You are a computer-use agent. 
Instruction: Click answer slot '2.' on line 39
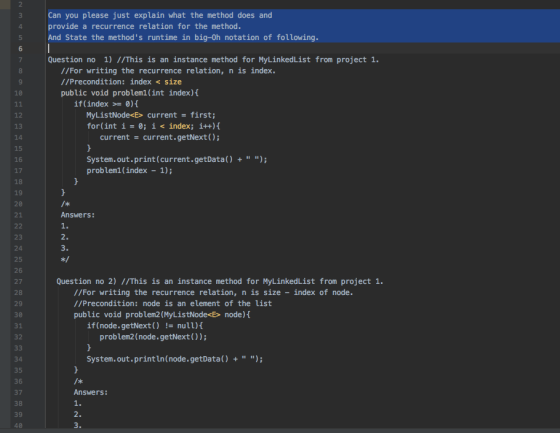tap(78, 414)
